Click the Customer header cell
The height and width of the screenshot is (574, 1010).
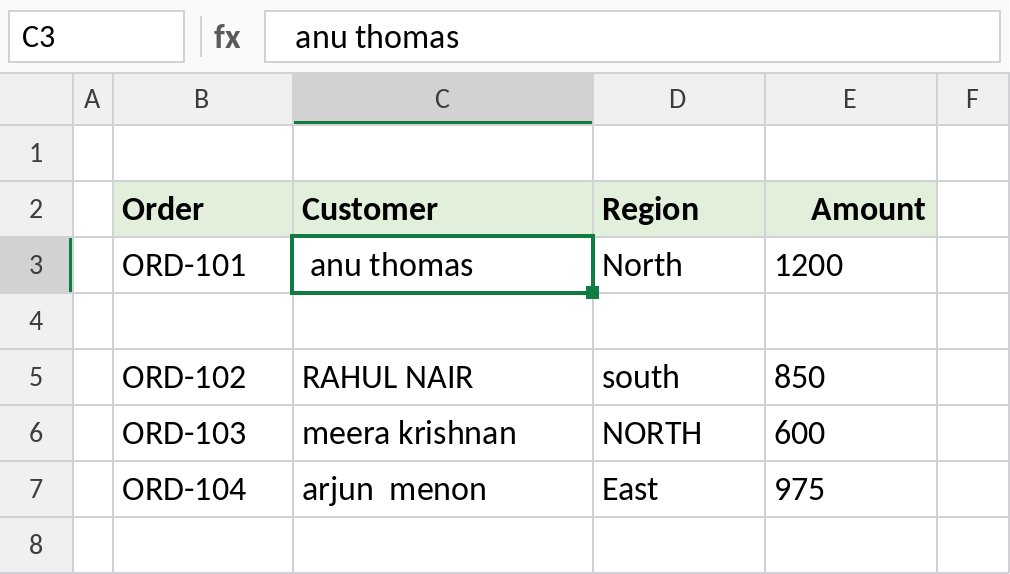pyautogui.click(x=443, y=209)
